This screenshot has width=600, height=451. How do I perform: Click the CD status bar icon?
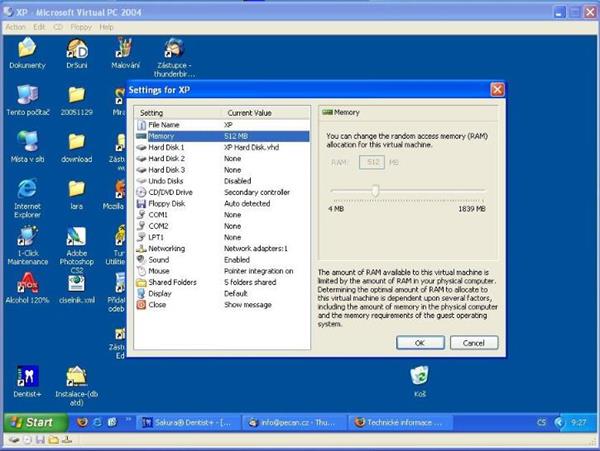coord(28,440)
